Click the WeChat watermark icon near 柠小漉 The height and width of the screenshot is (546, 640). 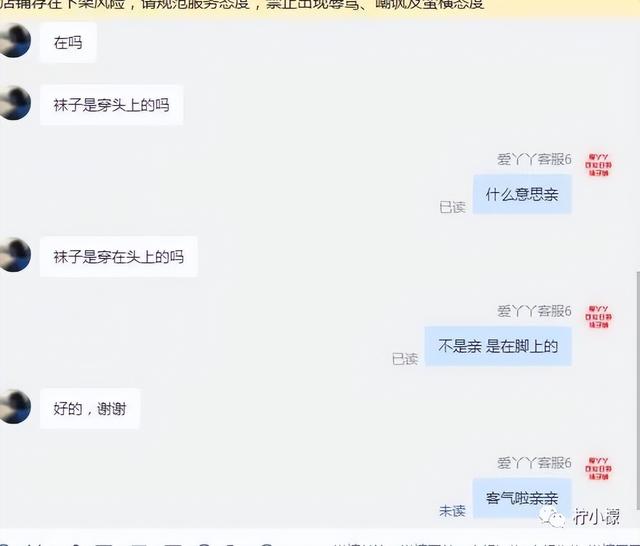pos(553,517)
